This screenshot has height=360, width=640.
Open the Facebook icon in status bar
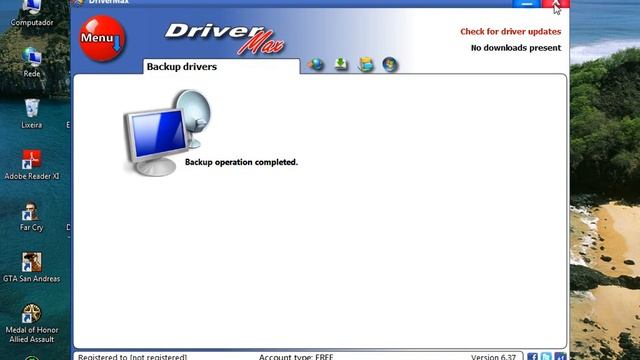click(532, 357)
